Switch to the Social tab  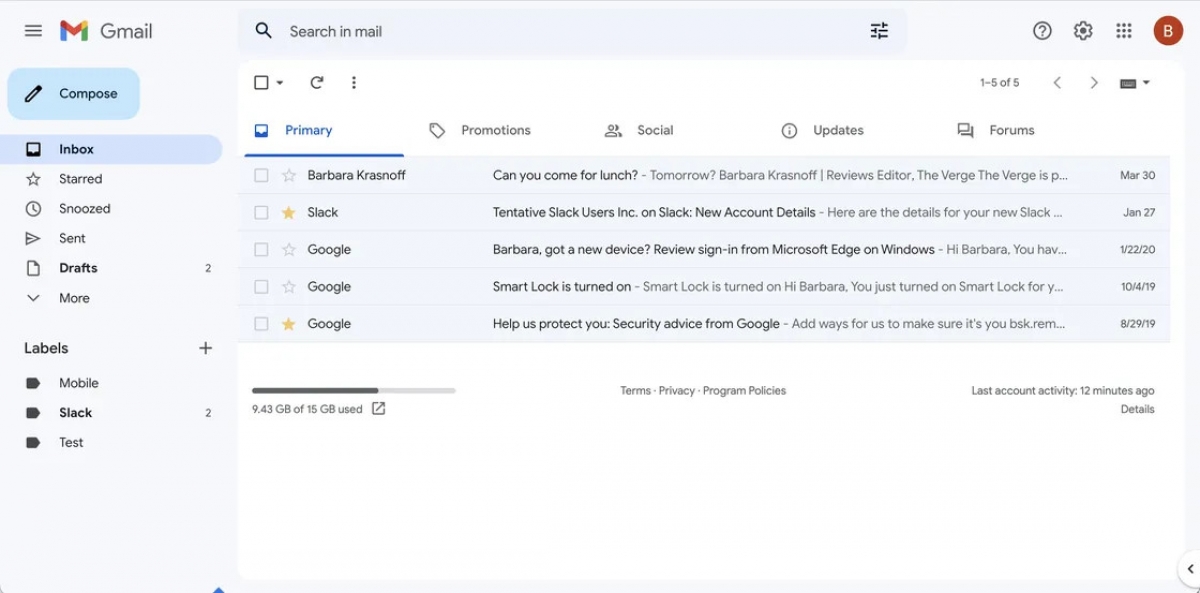tap(655, 131)
